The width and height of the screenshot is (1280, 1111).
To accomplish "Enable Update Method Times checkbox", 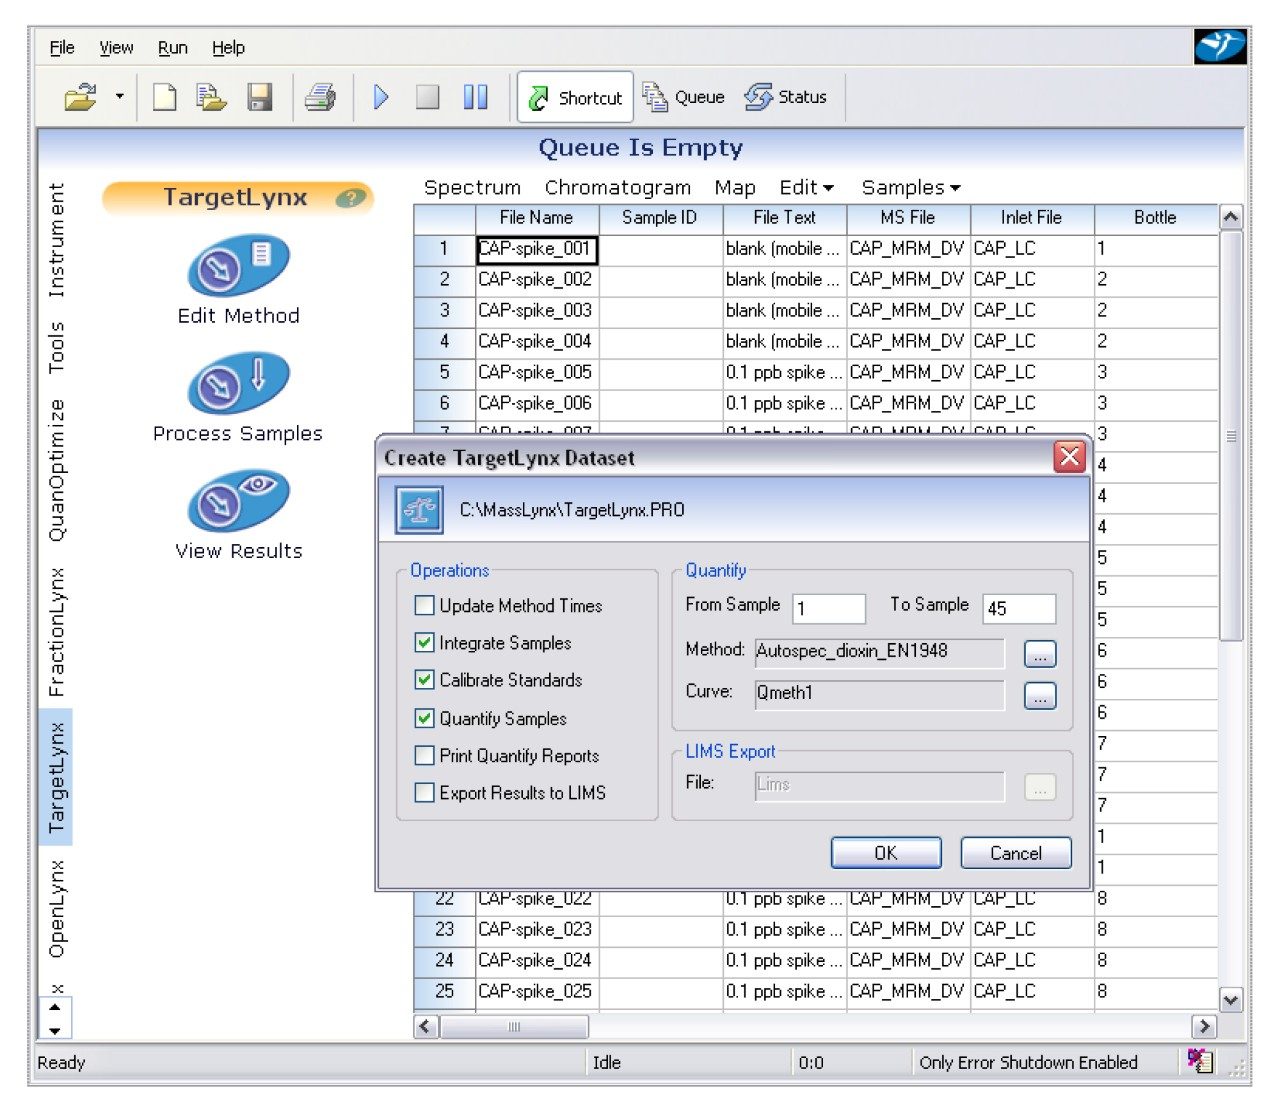I will click(x=425, y=605).
